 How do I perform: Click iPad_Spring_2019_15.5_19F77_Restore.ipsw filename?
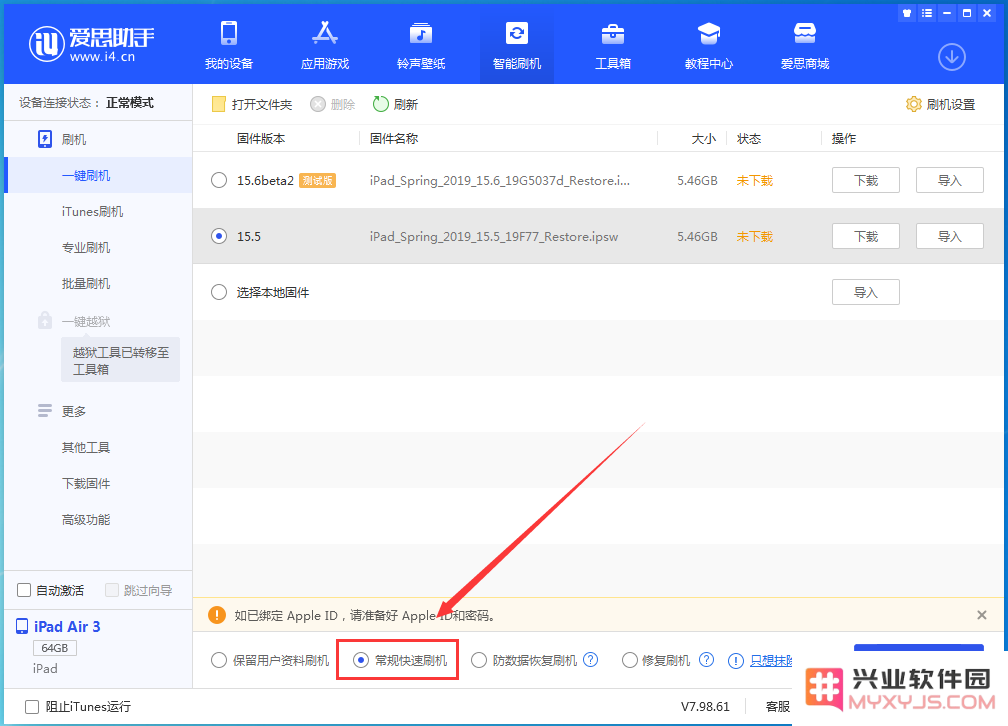point(494,237)
